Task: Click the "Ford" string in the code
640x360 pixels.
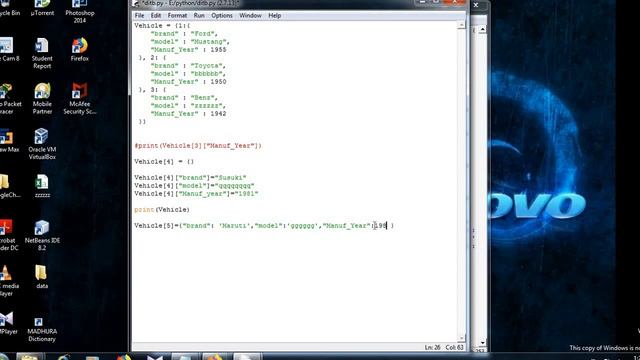Action: pyautogui.click(x=204, y=34)
